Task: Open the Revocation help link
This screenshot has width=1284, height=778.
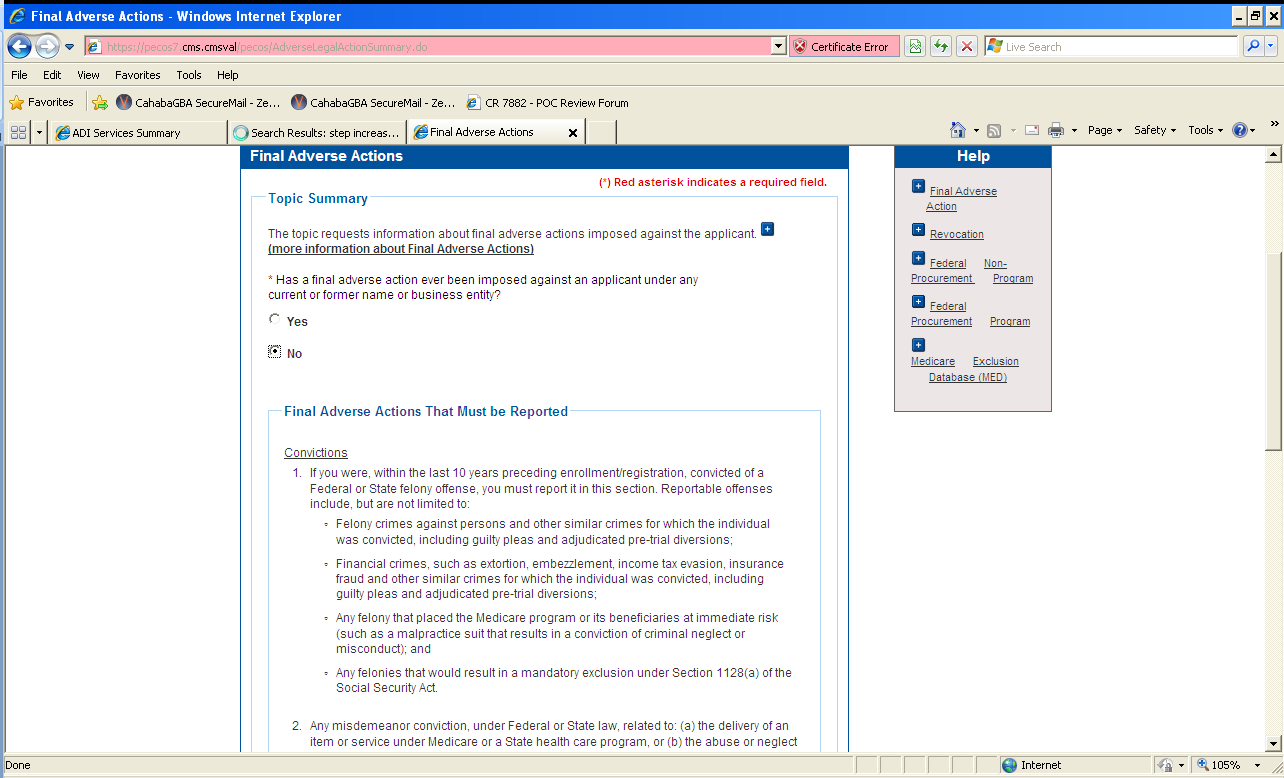Action: coord(957,234)
